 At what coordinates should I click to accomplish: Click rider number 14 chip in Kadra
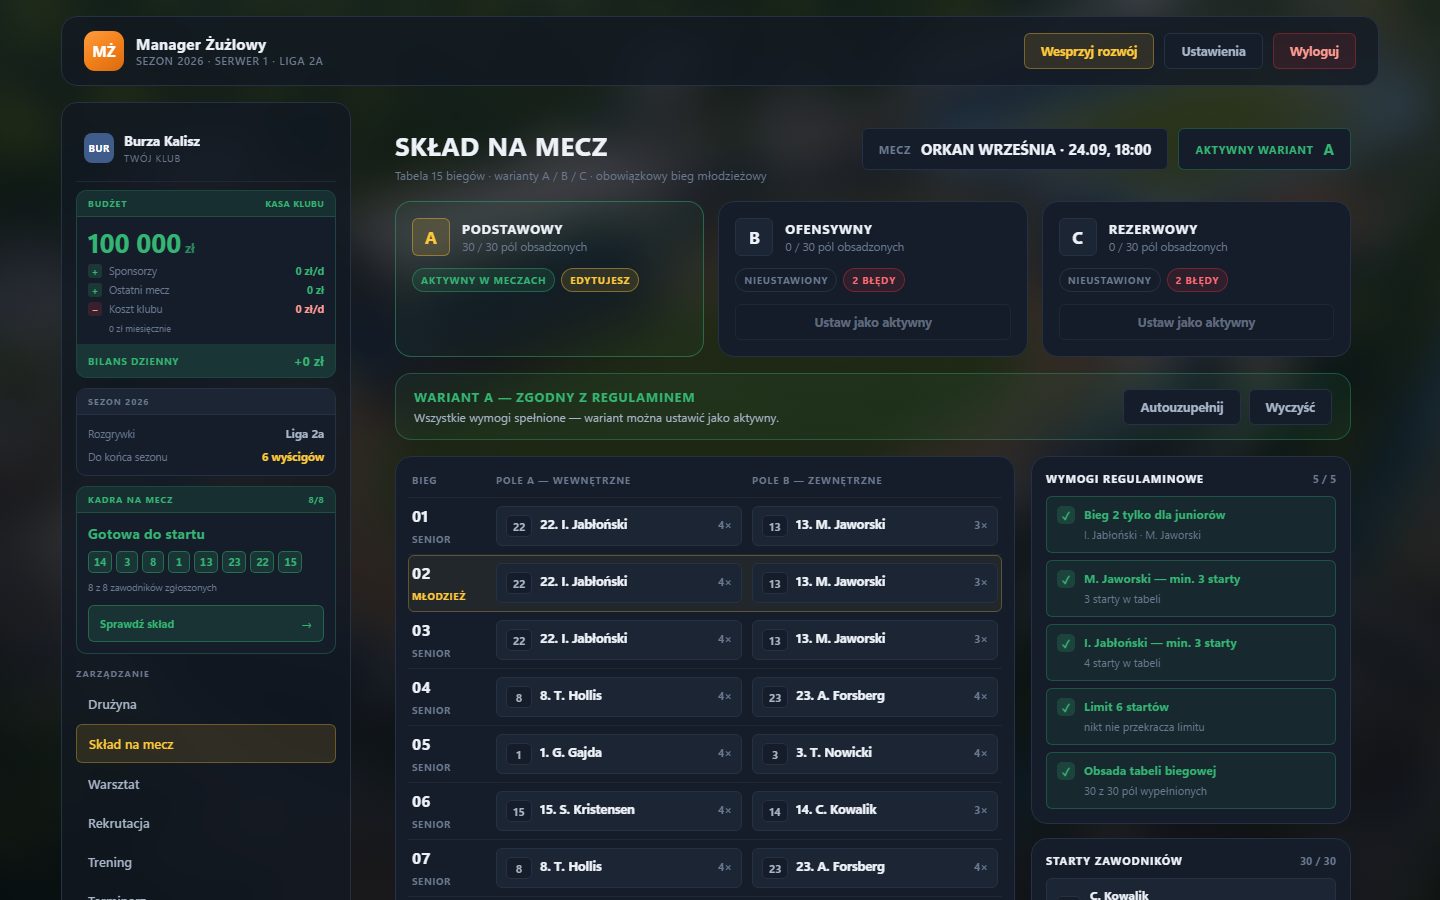tap(100, 562)
